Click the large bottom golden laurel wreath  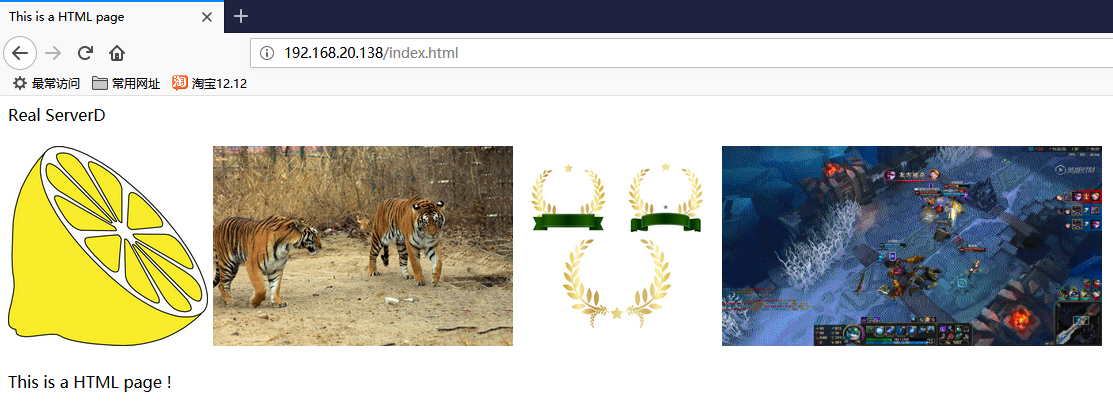point(617,283)
